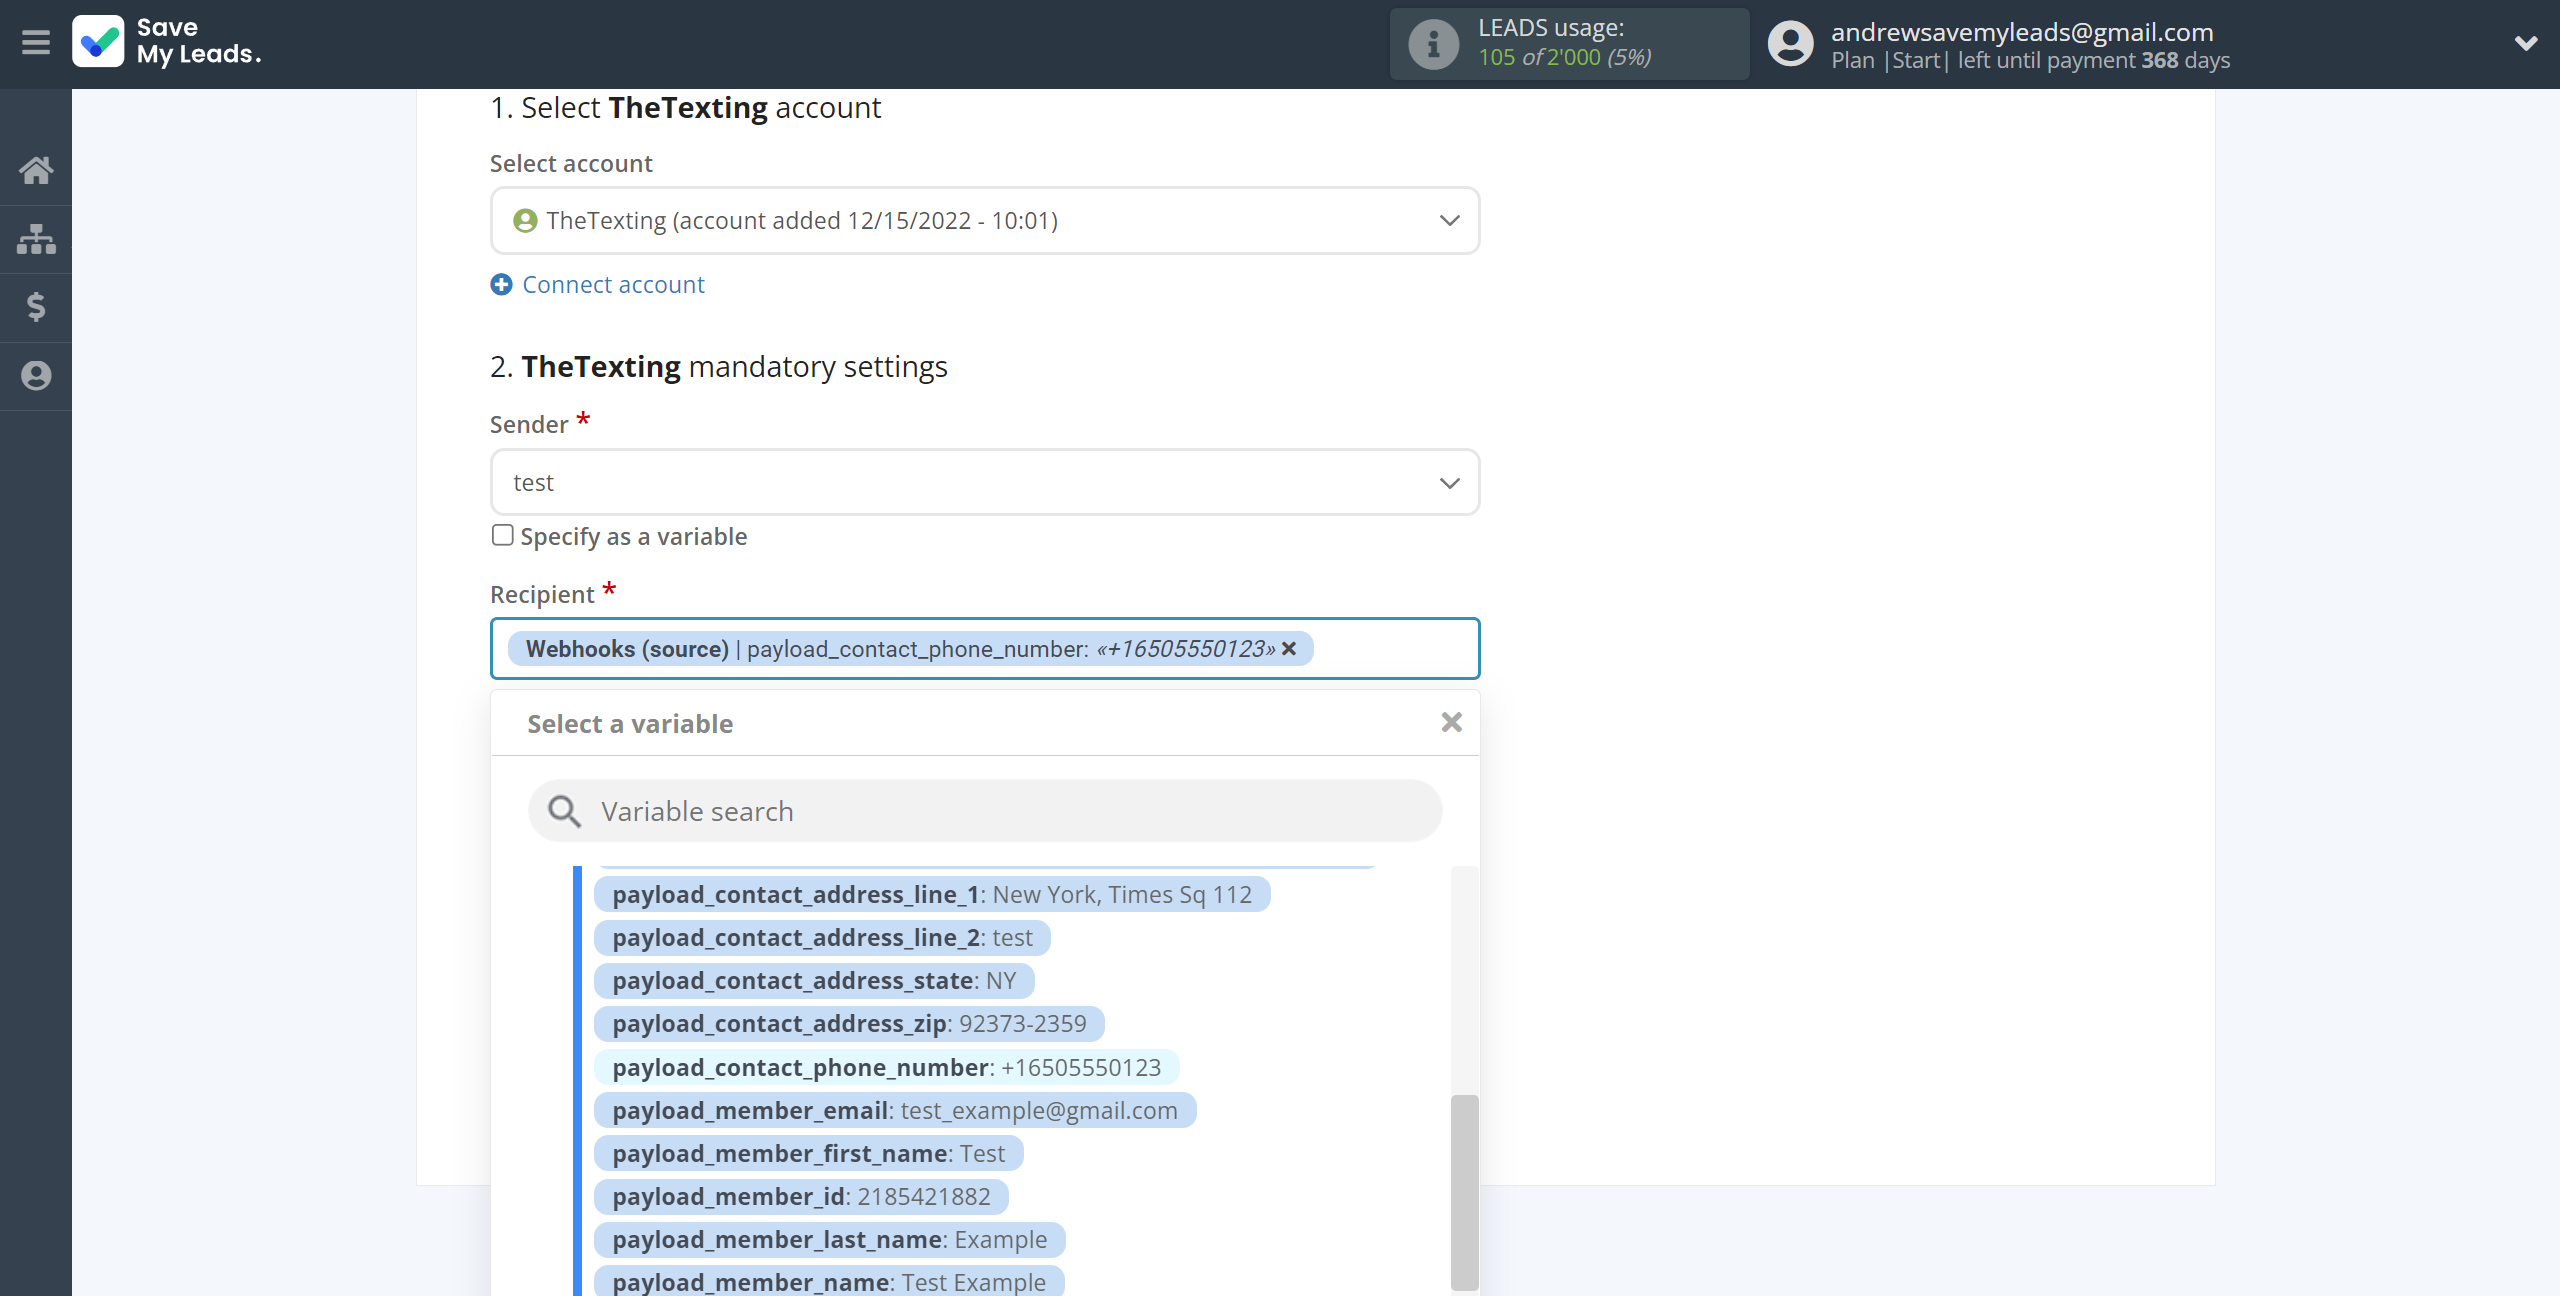The height and width of the screenshot is (1296, 2560).
Task: Open the Select account dropdown
Action: (985, 221)
